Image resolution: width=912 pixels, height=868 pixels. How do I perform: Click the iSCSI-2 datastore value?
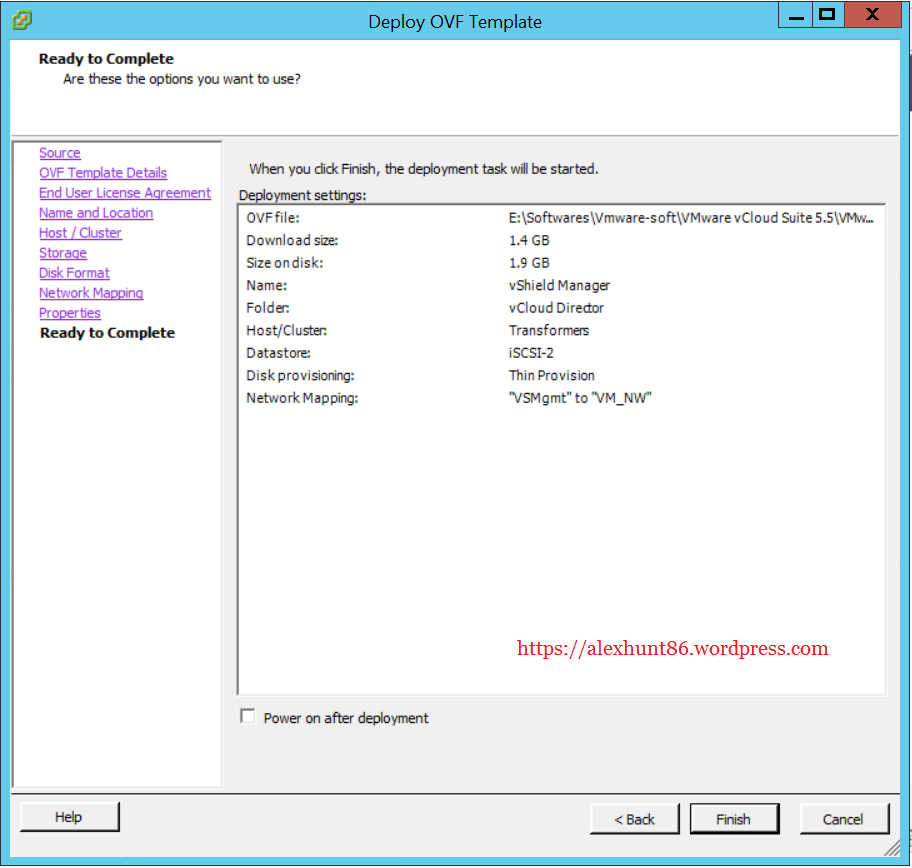pos(531,353)
